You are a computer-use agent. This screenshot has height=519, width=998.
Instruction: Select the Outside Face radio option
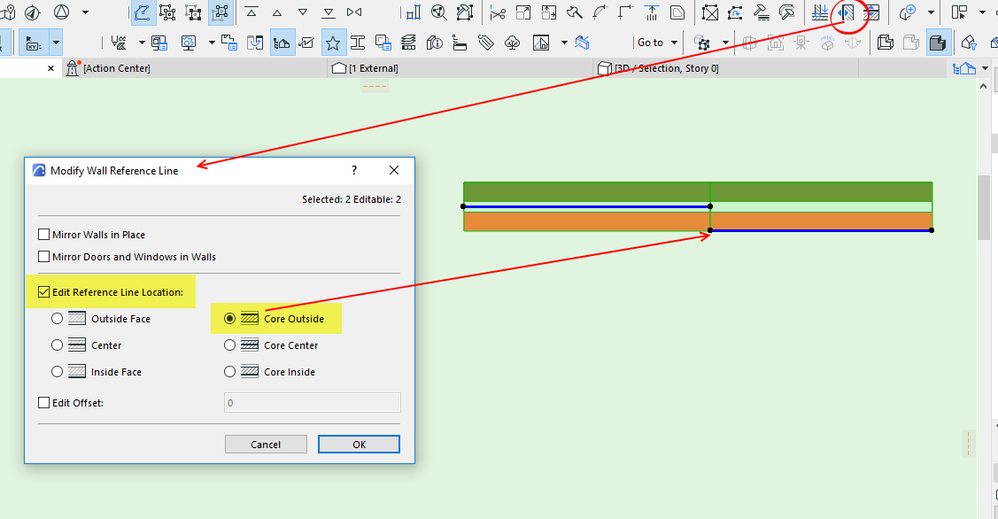click(57, 318)
